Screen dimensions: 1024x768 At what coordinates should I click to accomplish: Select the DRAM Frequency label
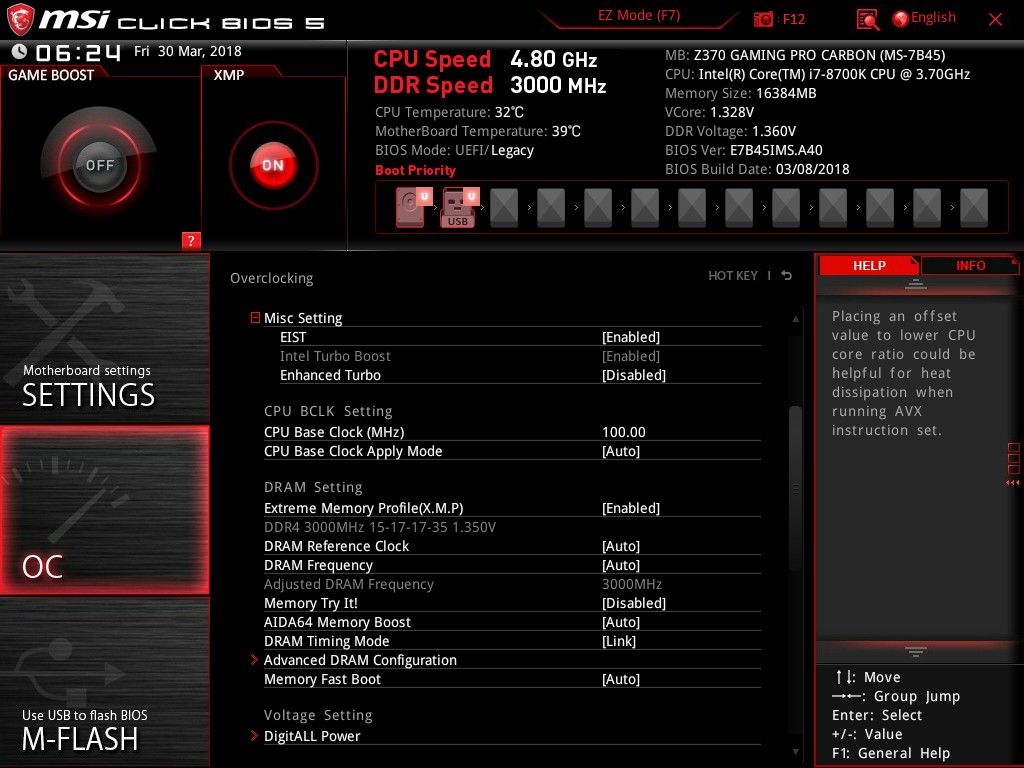[318, 565]
